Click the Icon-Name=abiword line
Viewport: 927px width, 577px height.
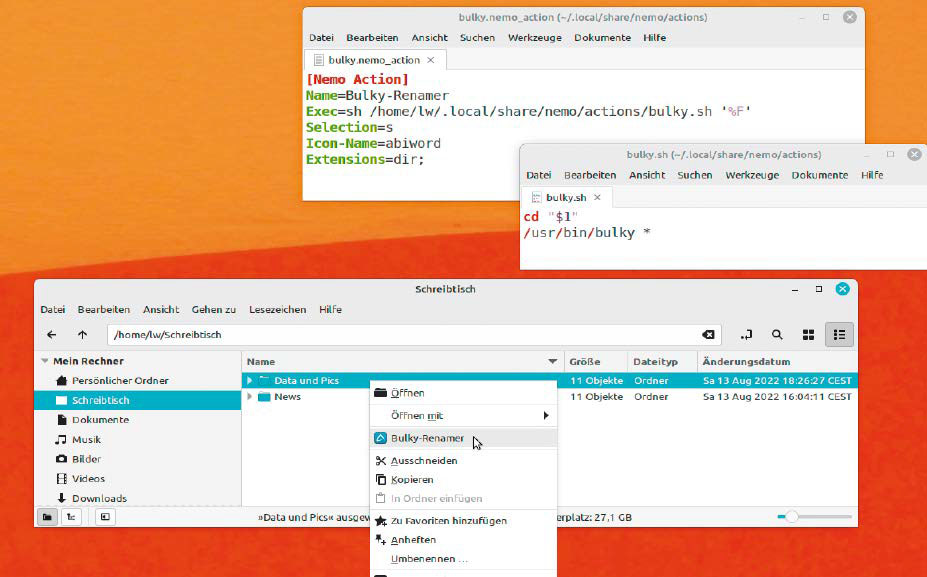(373, 143)
